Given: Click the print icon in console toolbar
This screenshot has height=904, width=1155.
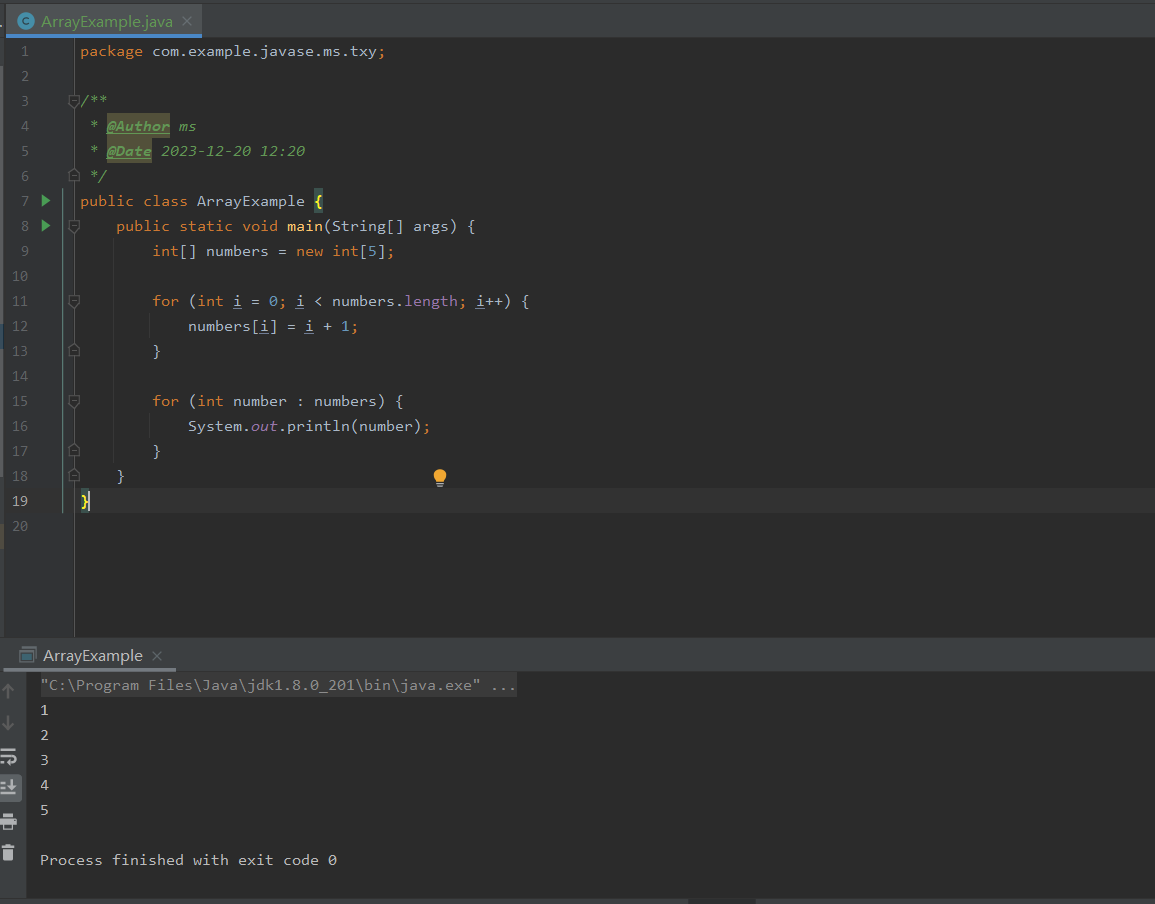Looking at the screenshot, I should pos(9,821).
